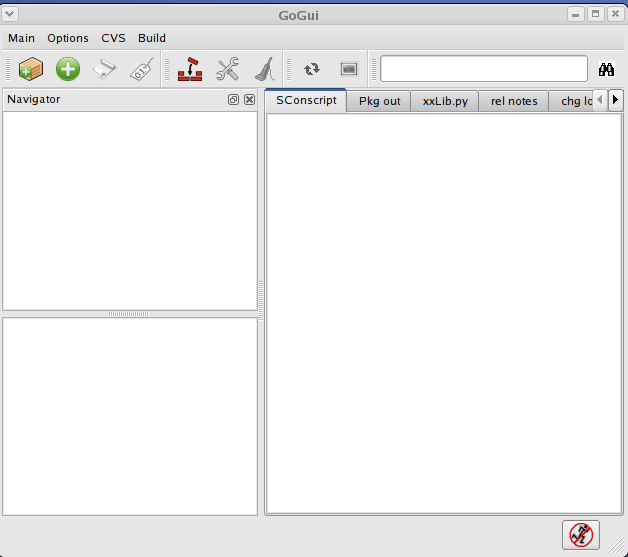628x557 pixels.
Task: Click inside the Navigator tree area
Action: coord(130,211)
